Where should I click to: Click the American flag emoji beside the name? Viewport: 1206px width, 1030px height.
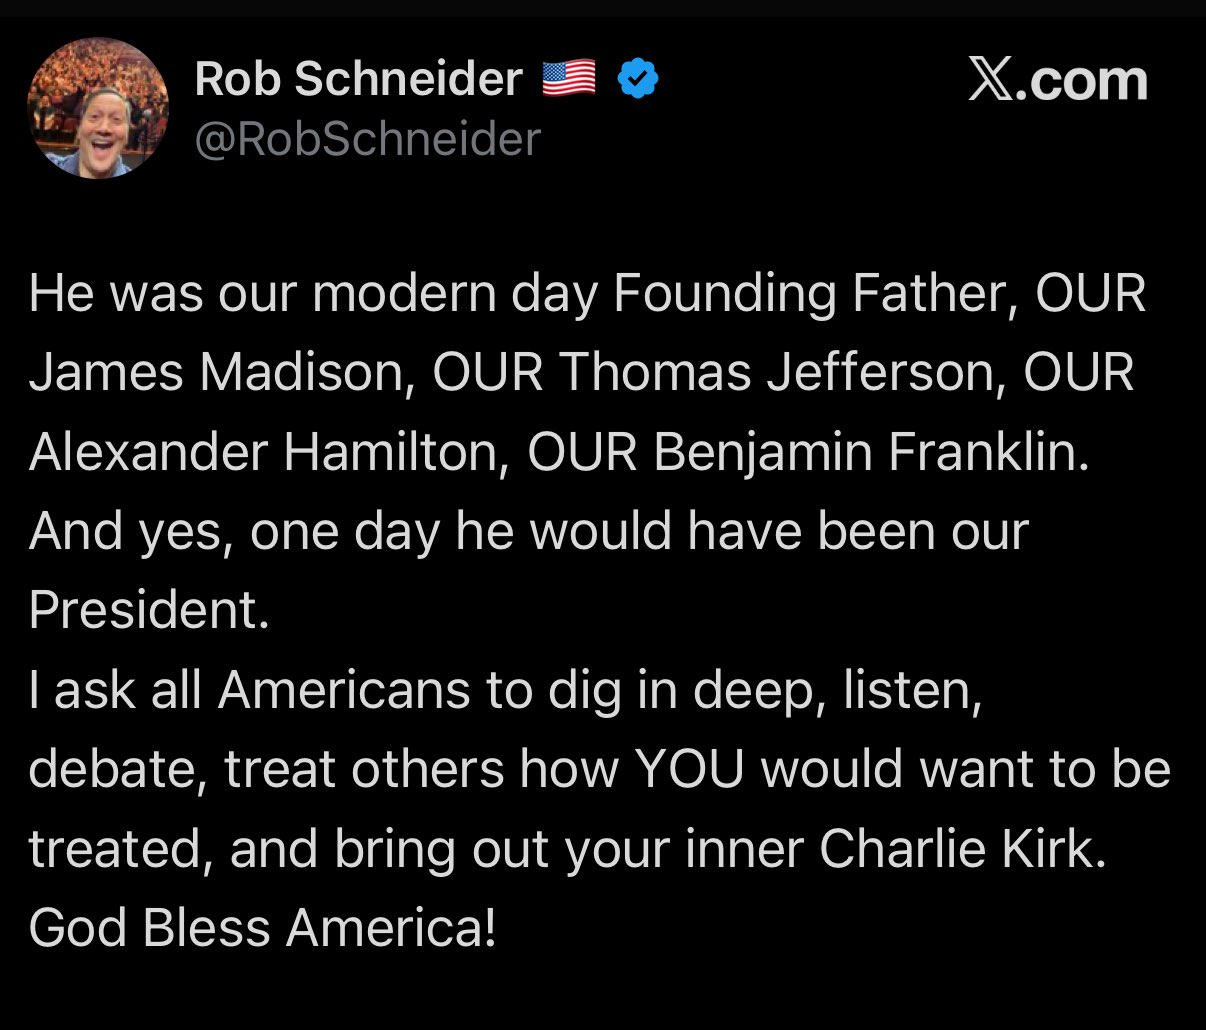(x=569, y=78)
